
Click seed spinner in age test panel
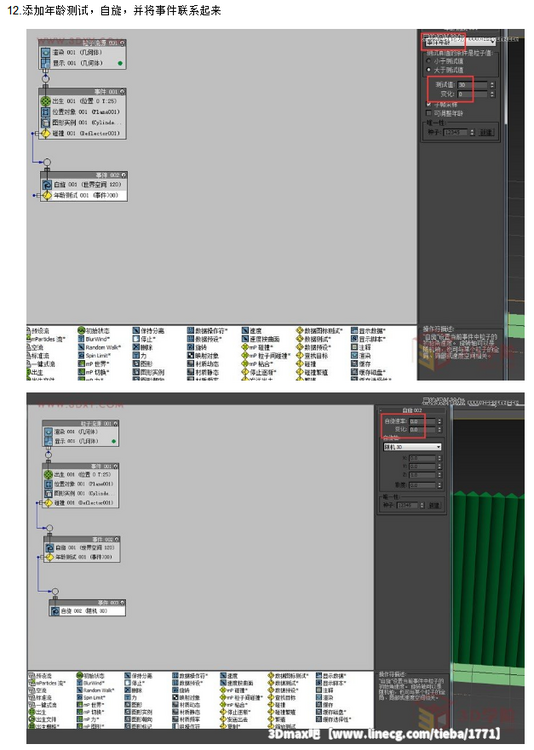[472, 132]
